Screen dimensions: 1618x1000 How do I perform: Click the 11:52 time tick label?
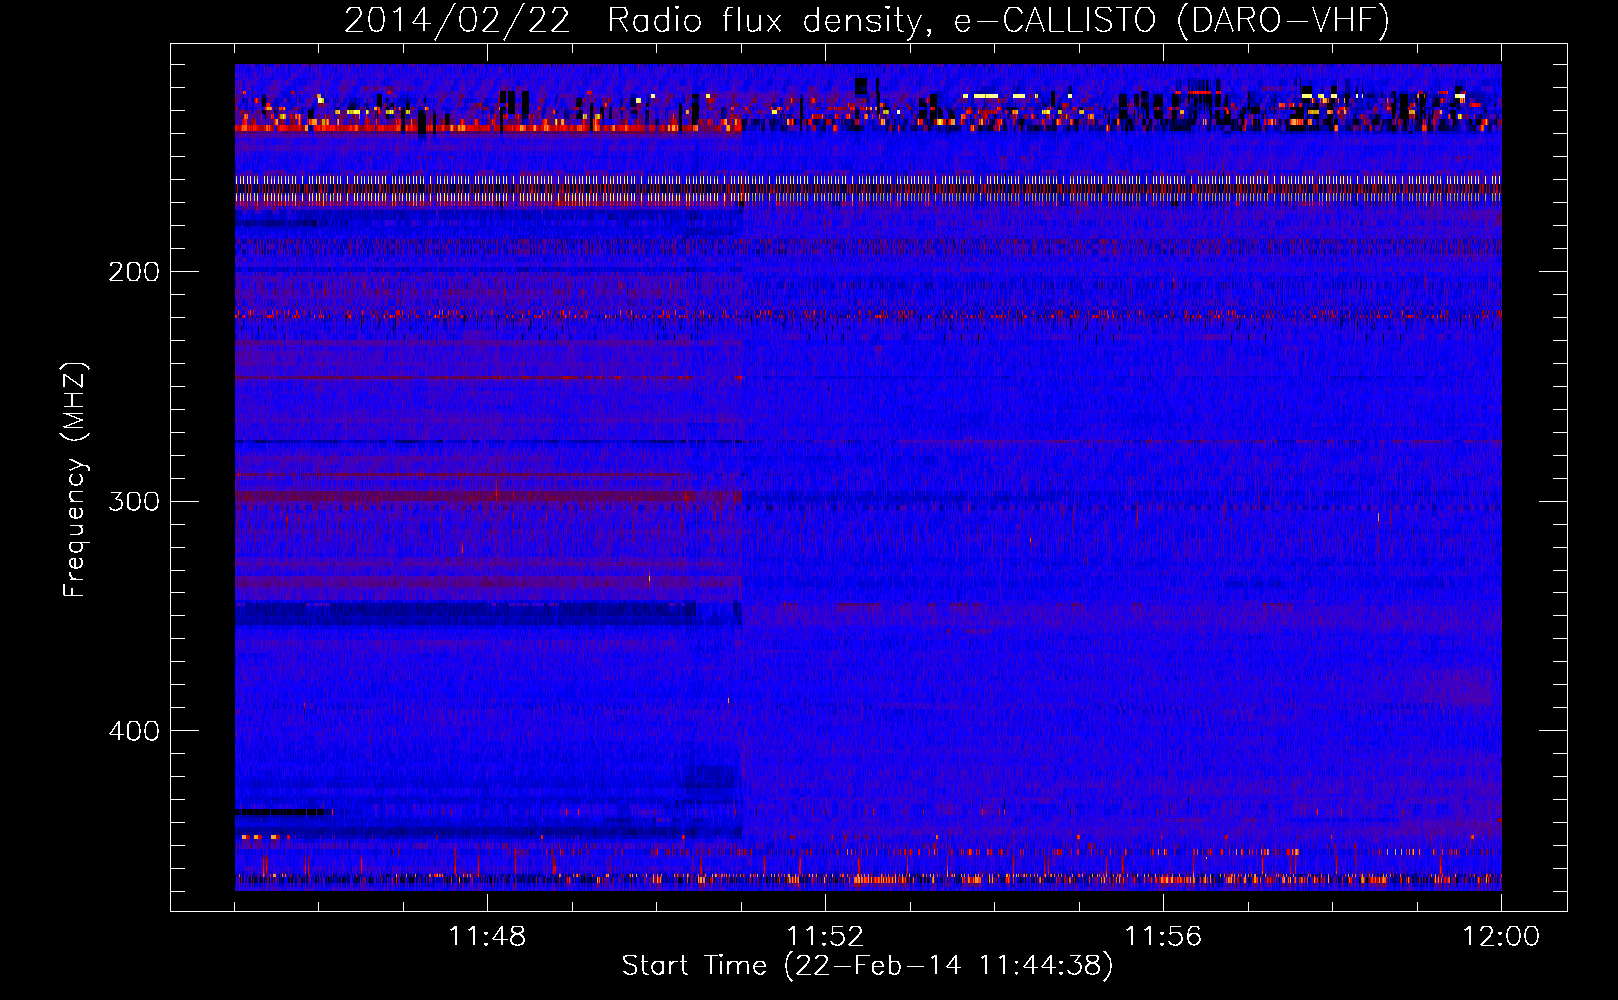pos(825,937)
